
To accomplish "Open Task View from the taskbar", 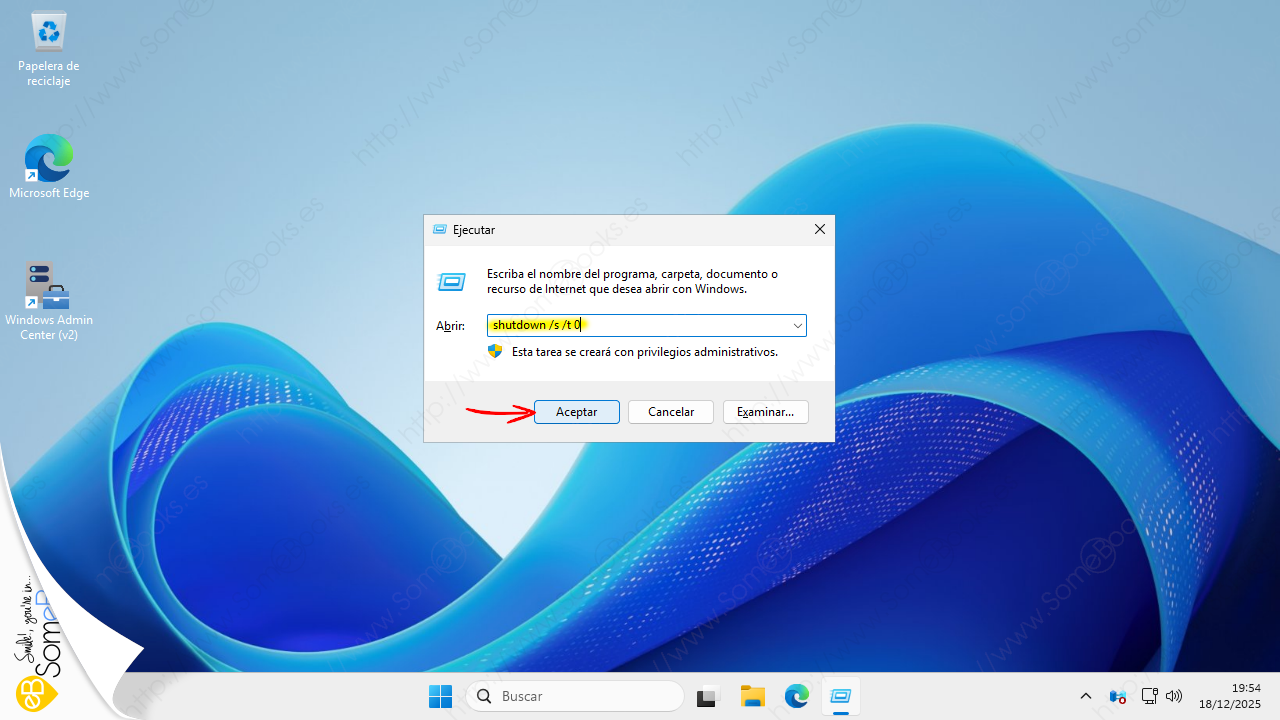I will click(708, 696).
